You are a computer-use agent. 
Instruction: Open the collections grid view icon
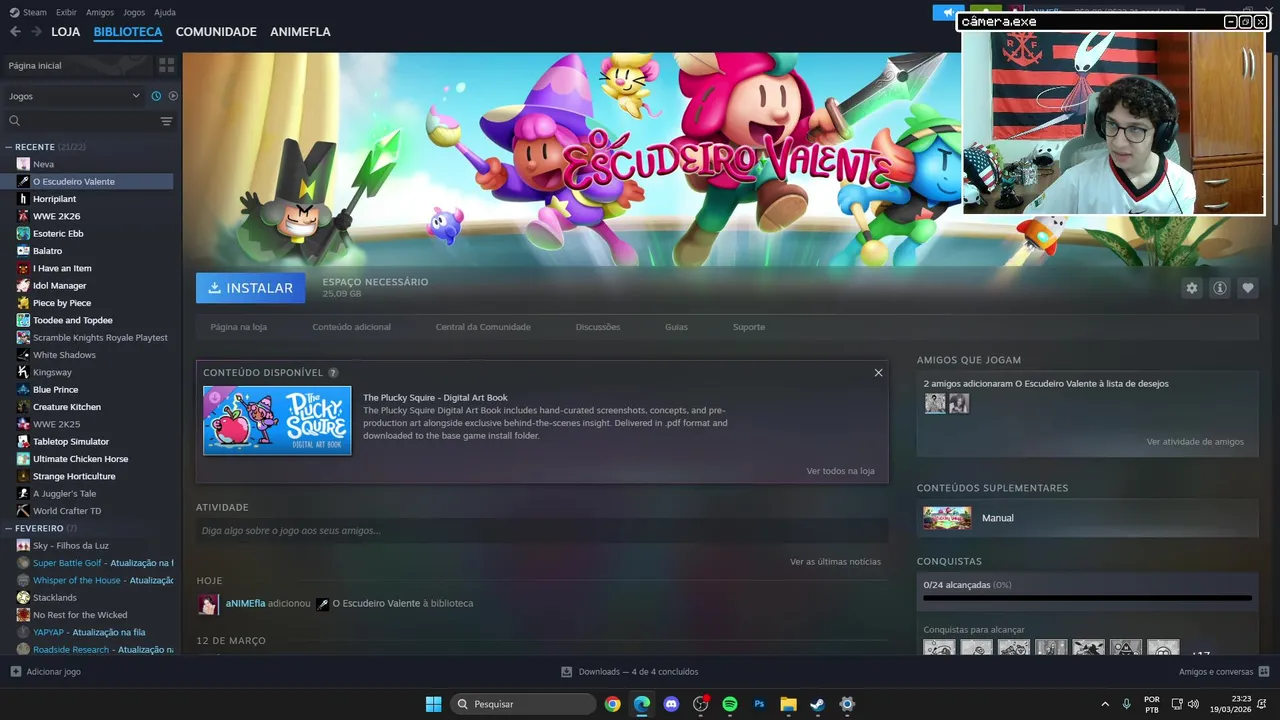pyautogui.click(x=166, y=65)
